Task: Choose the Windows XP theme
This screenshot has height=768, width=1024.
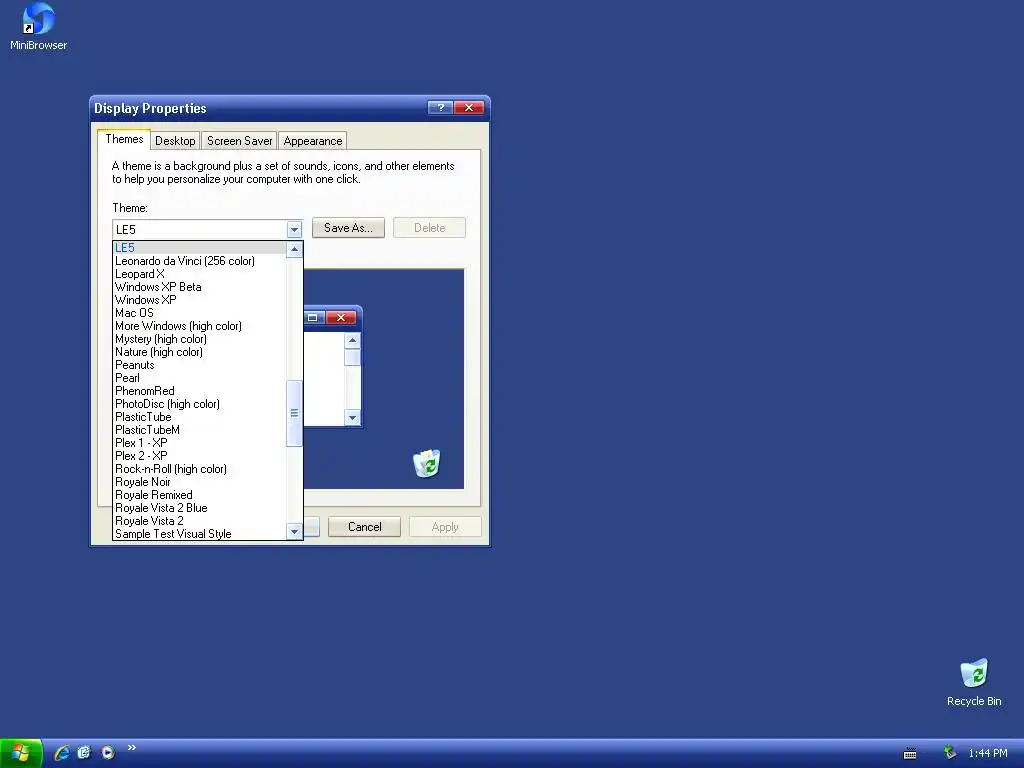Action: tap(199, 300)
